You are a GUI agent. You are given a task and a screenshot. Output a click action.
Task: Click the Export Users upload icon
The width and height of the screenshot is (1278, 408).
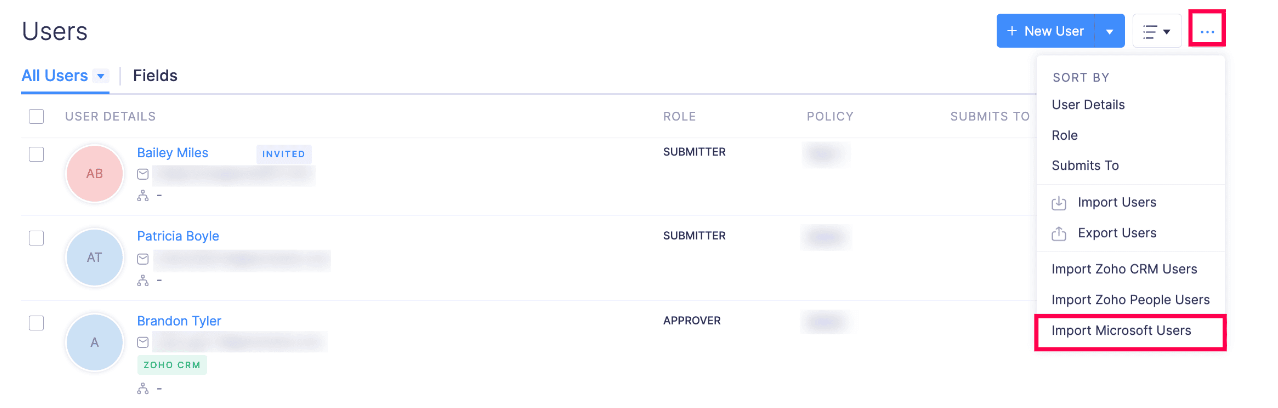[1059, 233]
